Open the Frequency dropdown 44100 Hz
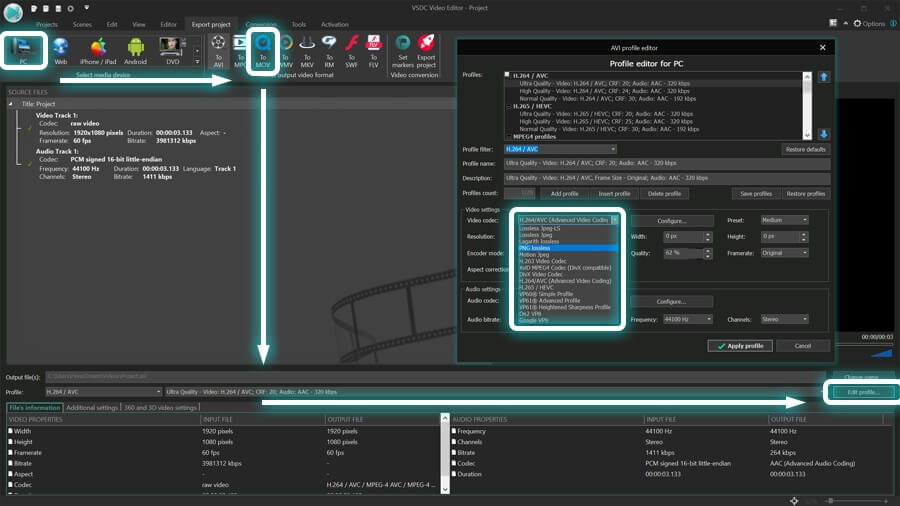Viewport: 900px width, 506px height. point(688,320)
